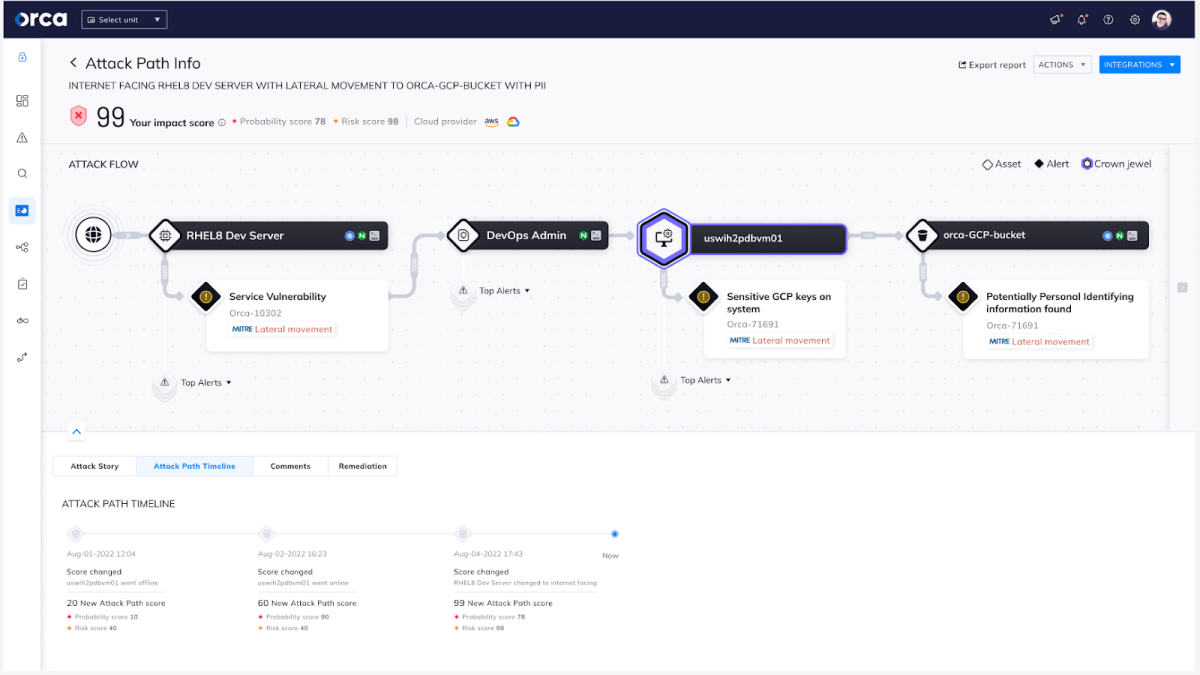The height and width of the screenshot is (675, 1200).
Task: Expand Top Alerts under RHEL8 Dev Server
Action: (x=205, y=383)
